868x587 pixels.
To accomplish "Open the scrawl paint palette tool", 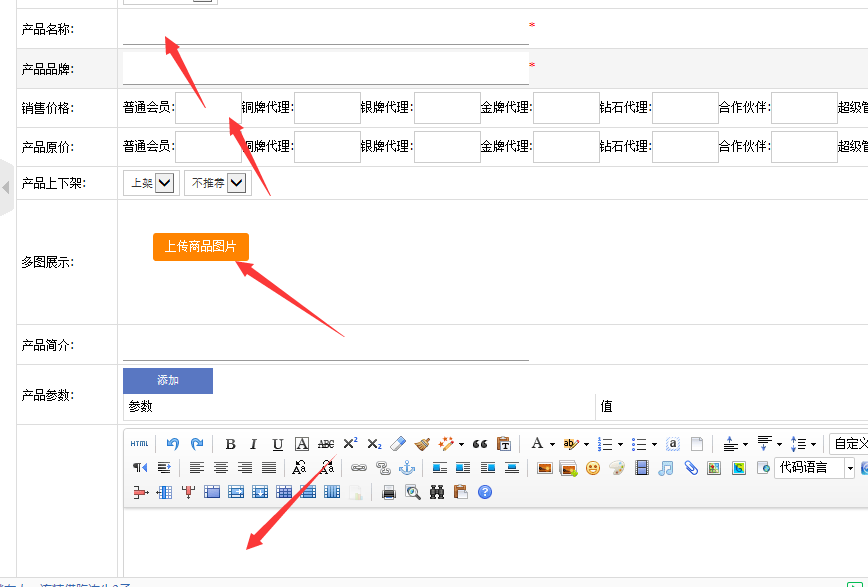I will point(617,468).
